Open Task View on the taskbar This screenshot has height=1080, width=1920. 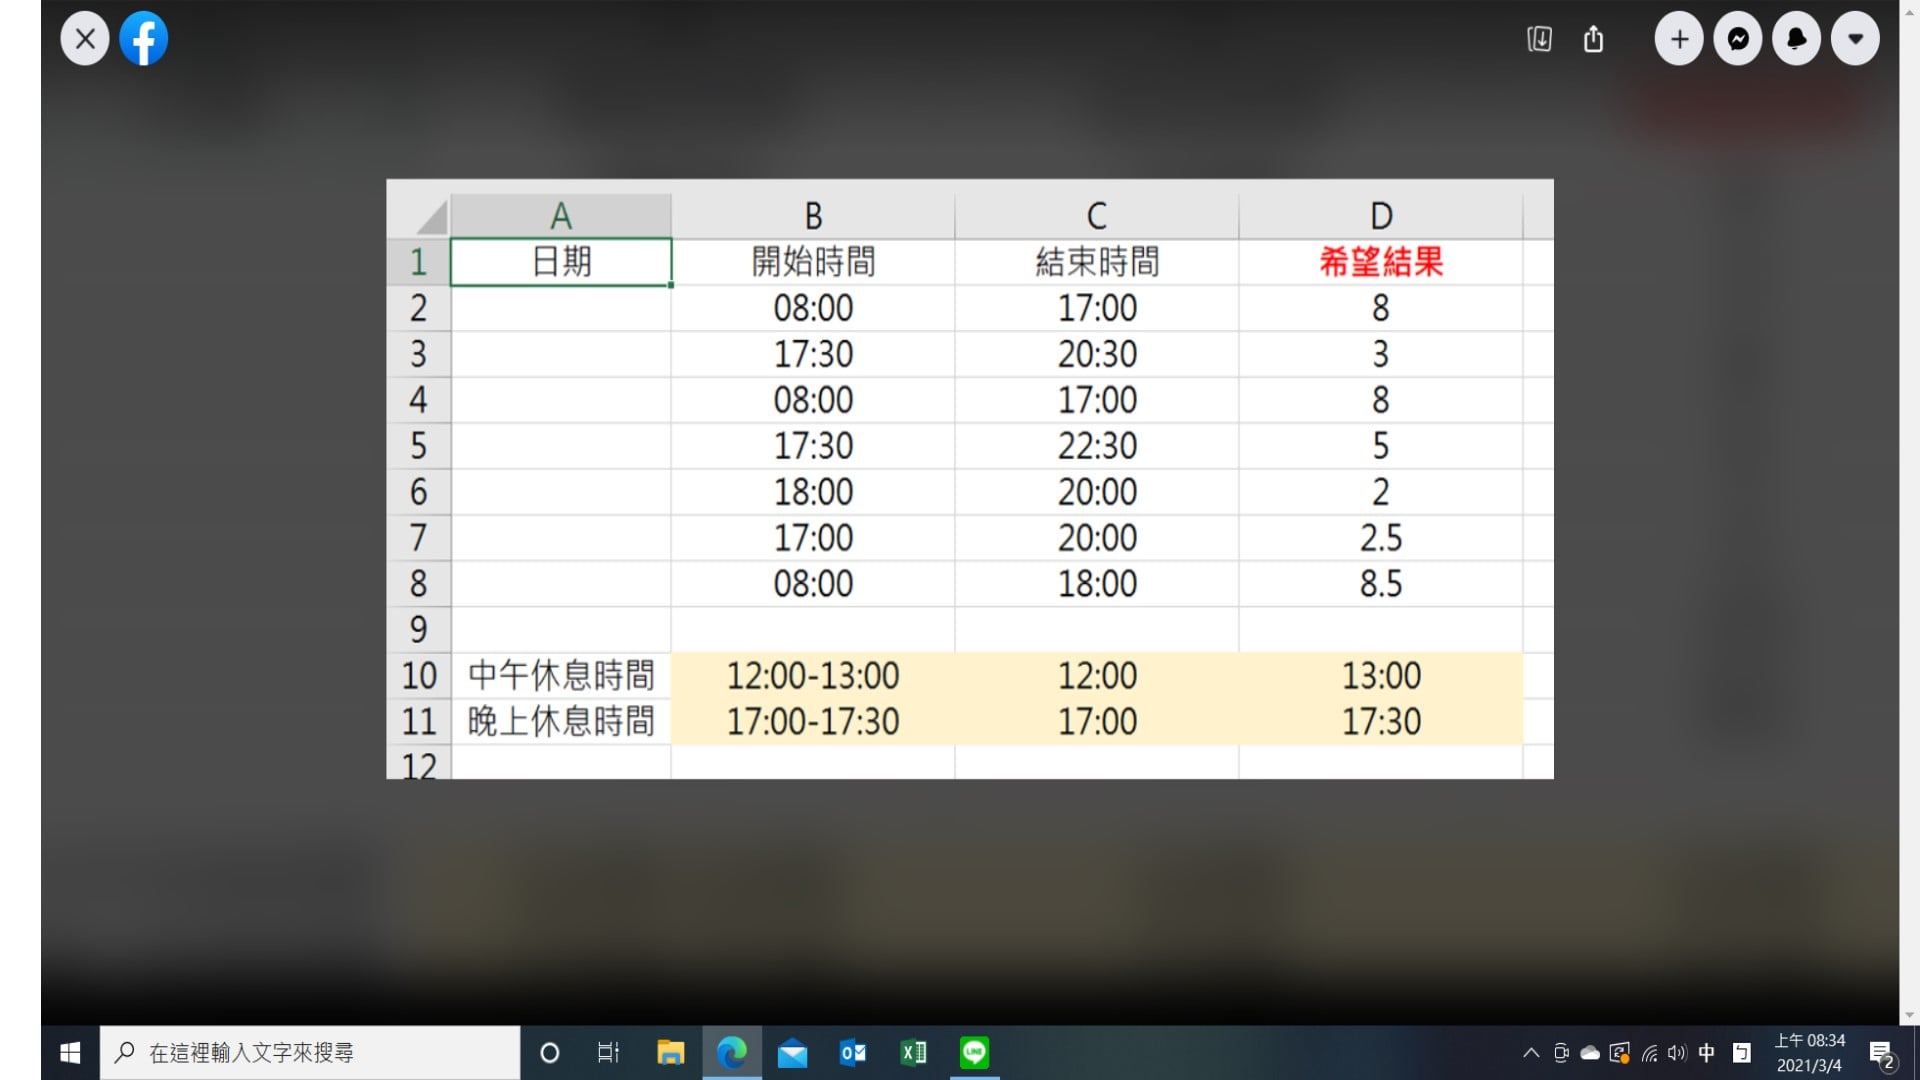pos(608,1053)
